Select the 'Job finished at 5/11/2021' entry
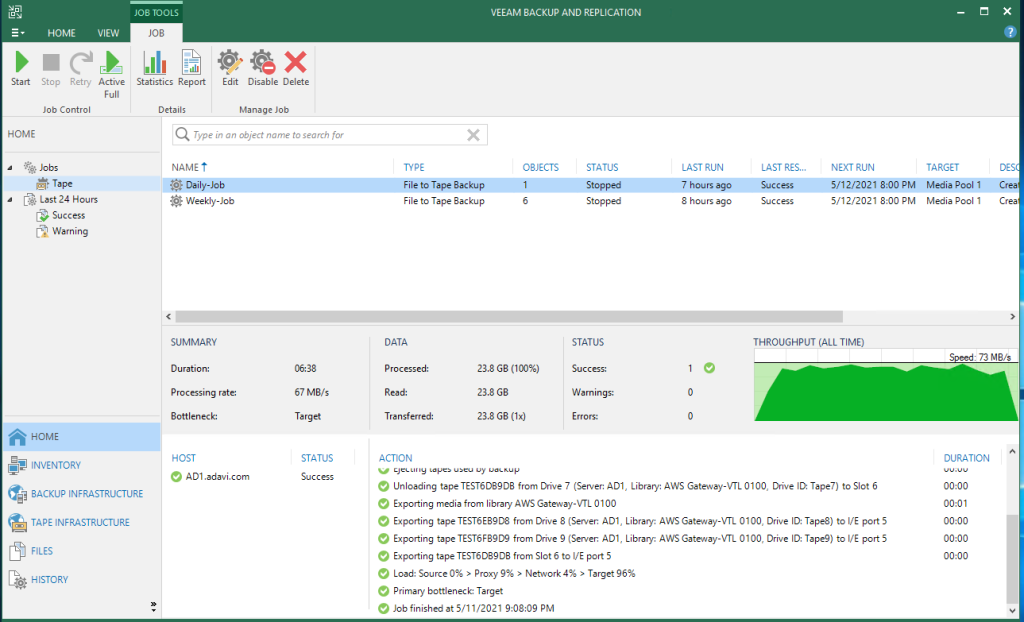Viewport: 1024px width, 622px height. pos(473,608)
